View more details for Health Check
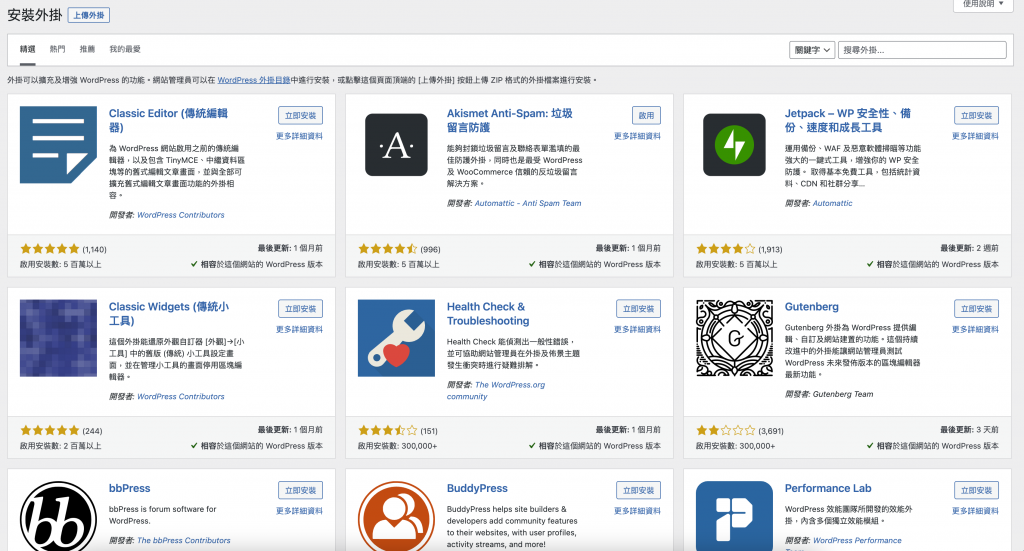 pyautogui.click(x=637, y=330)
